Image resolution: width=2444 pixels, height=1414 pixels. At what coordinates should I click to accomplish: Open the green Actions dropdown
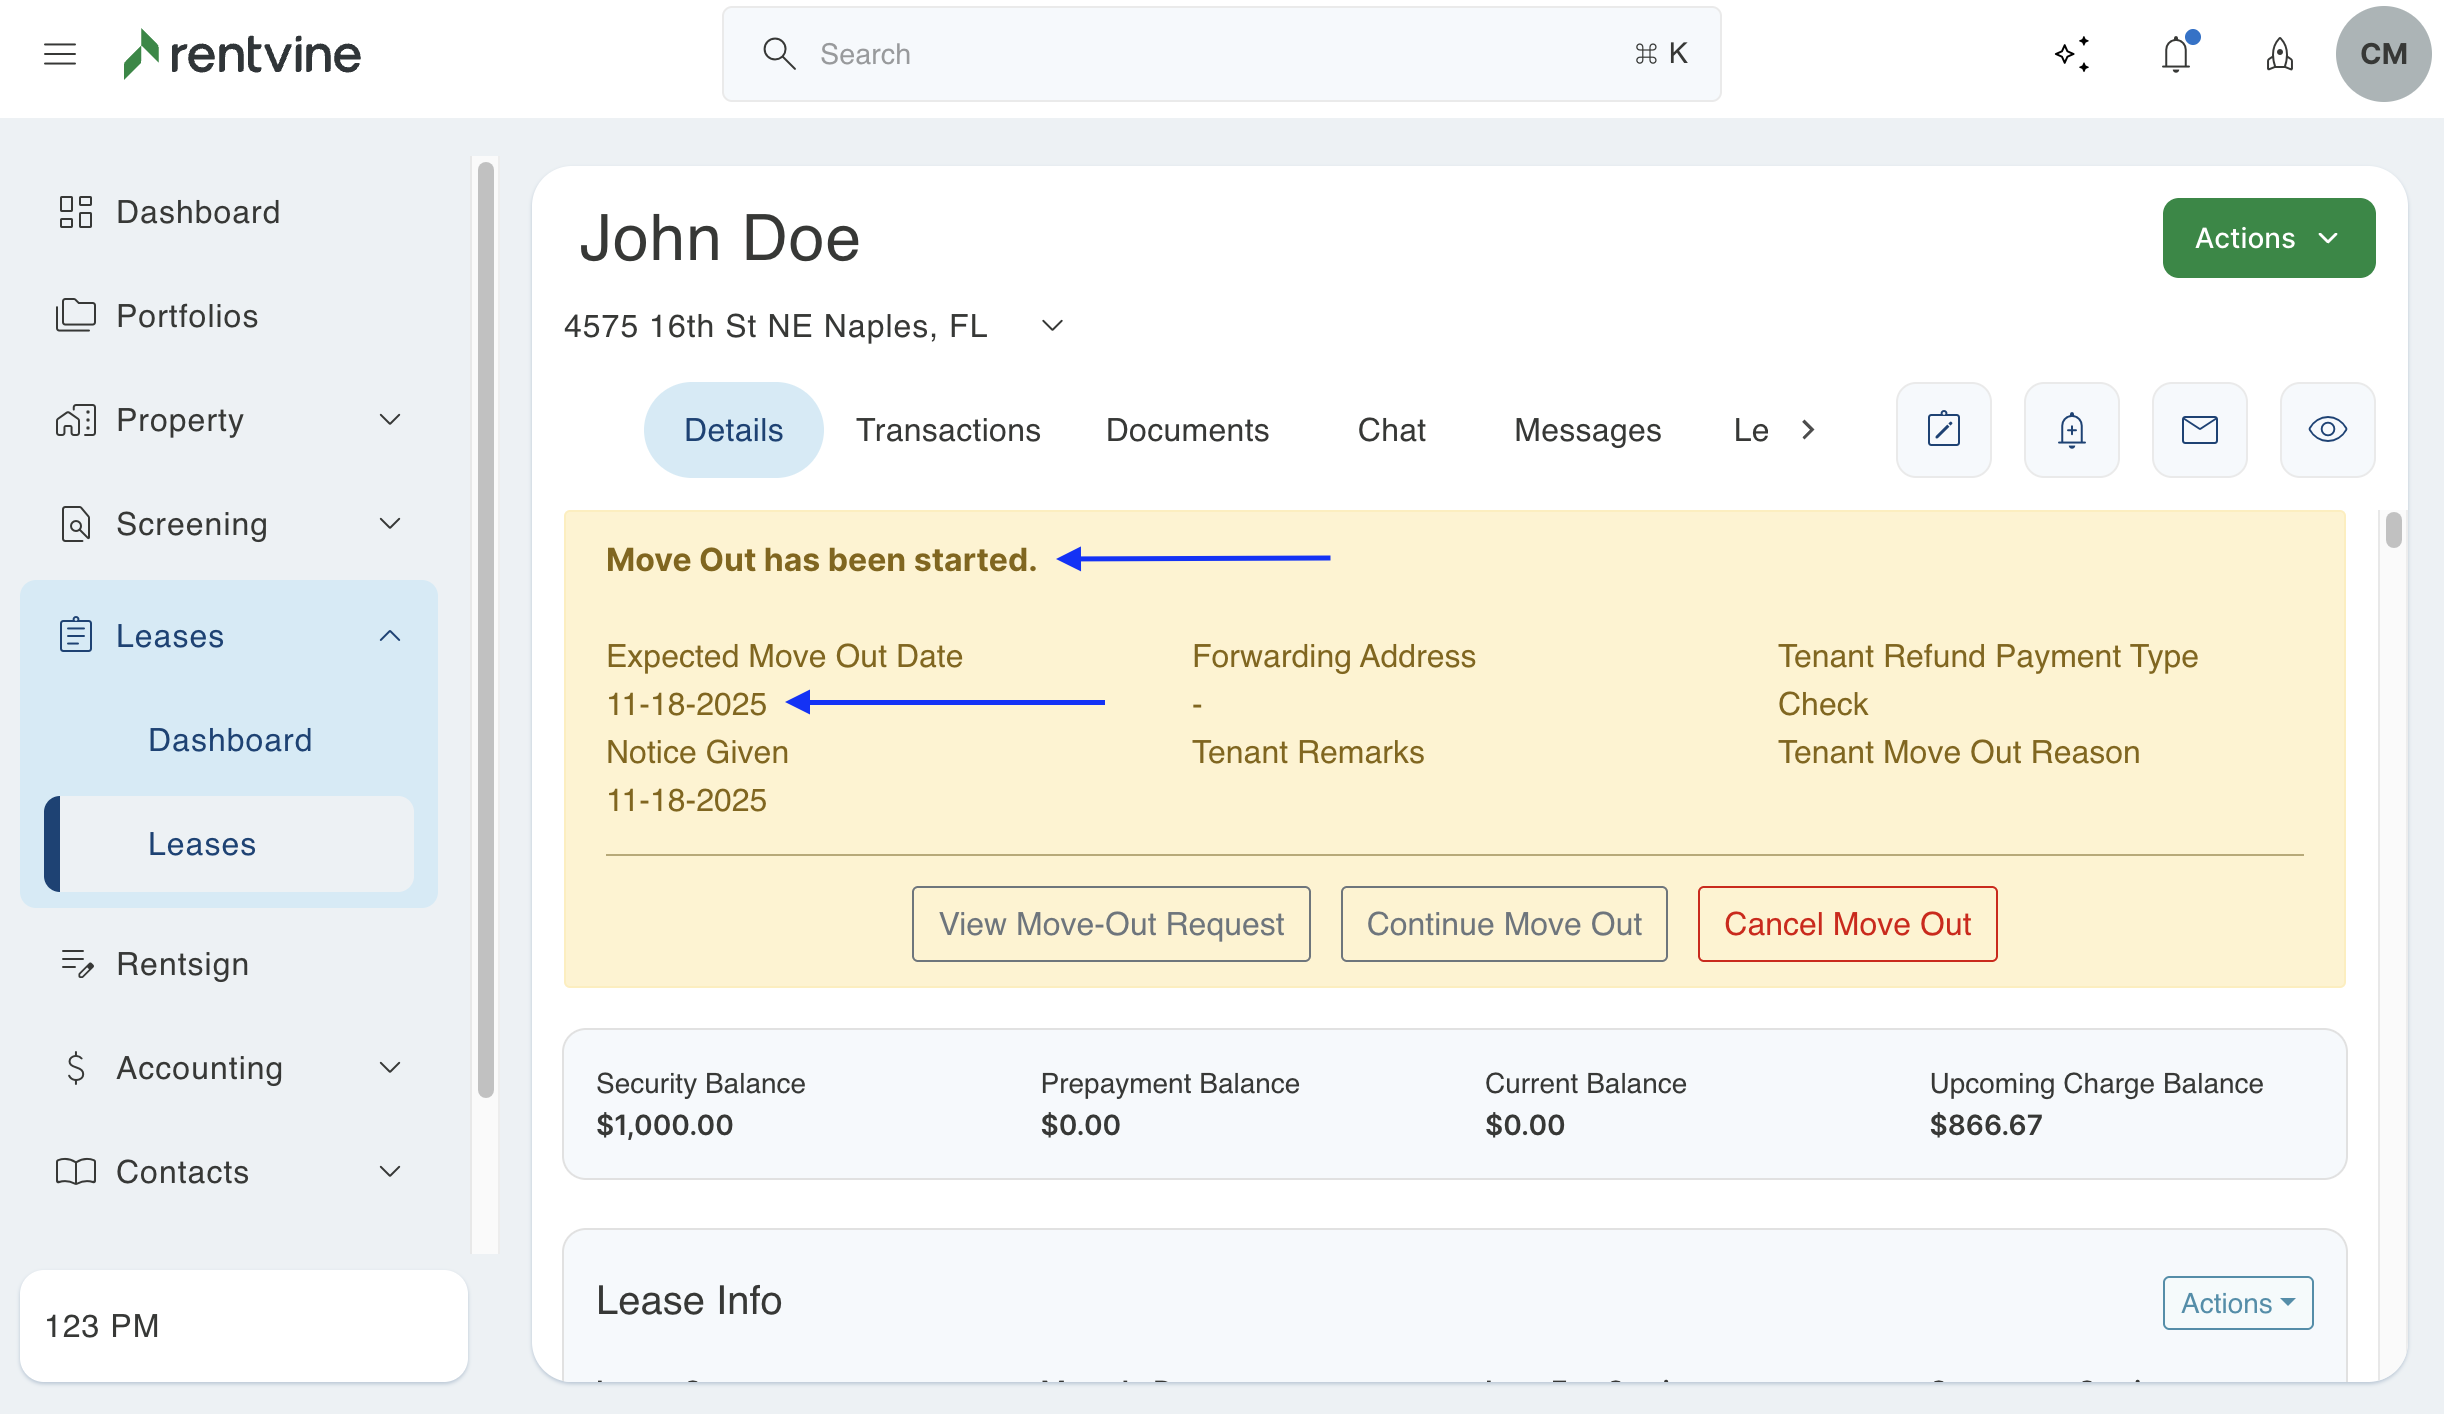coord(2268,238)
